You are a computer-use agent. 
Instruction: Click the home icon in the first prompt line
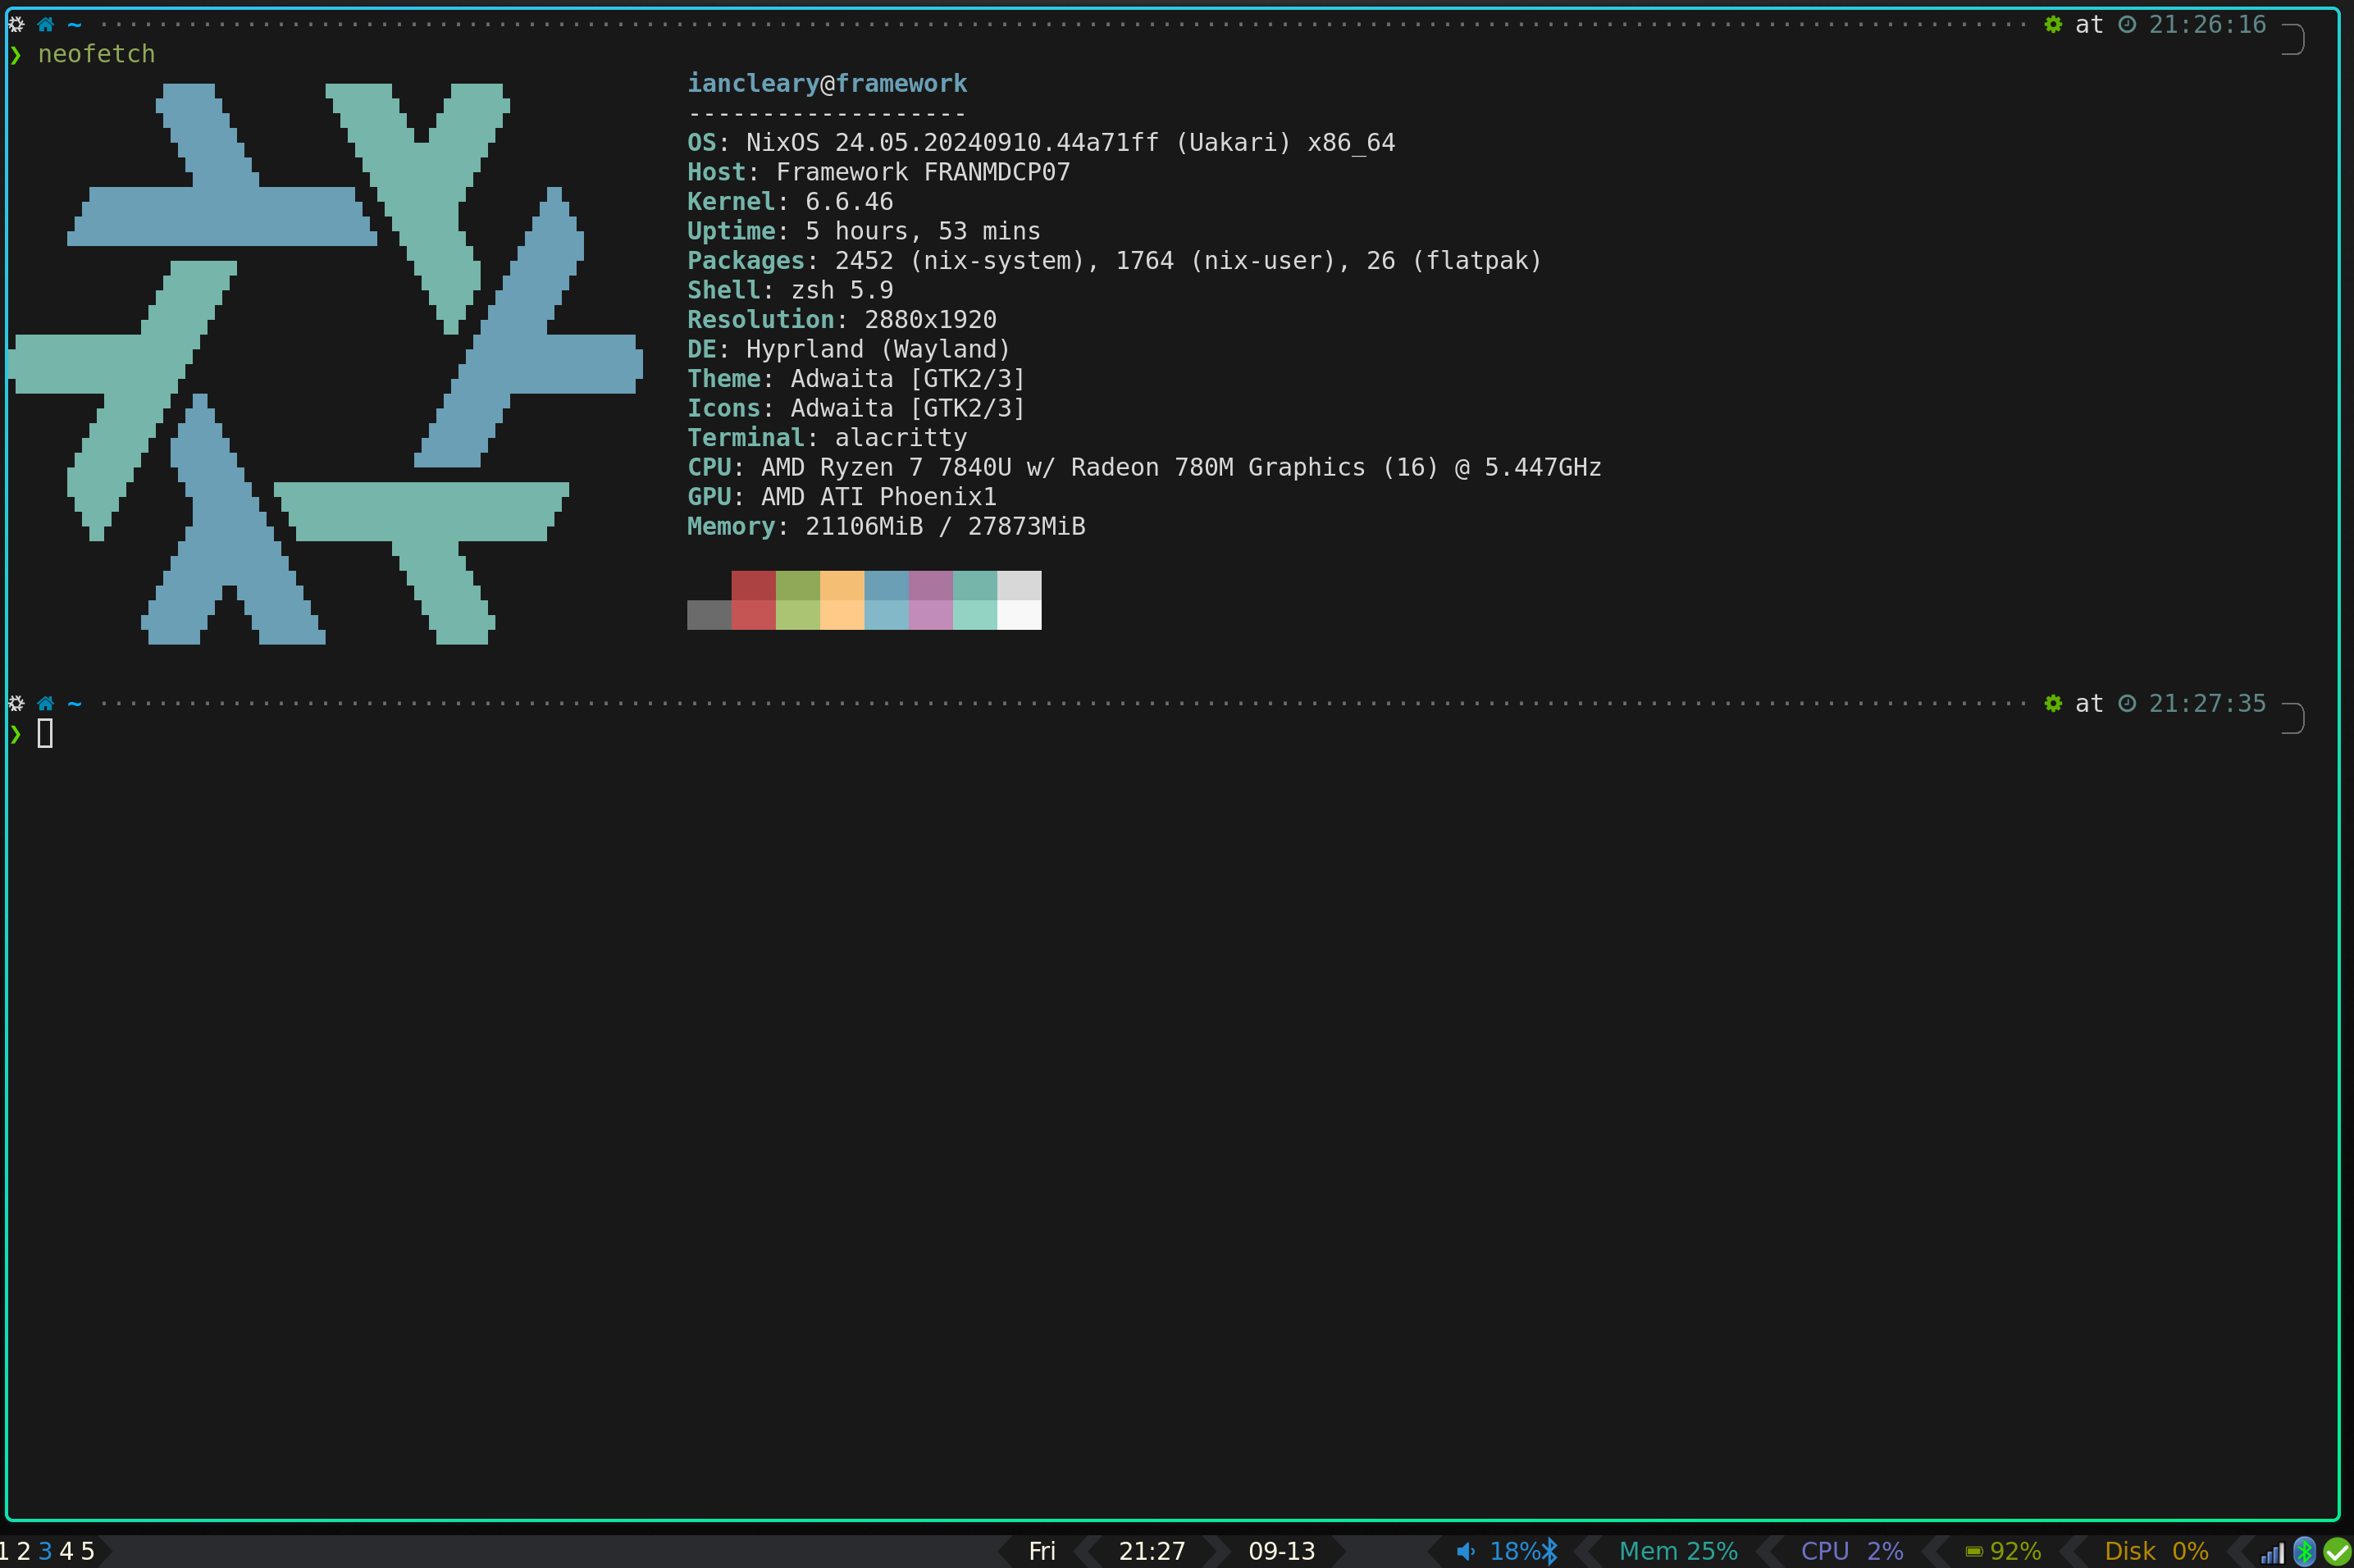click(45, 24)
